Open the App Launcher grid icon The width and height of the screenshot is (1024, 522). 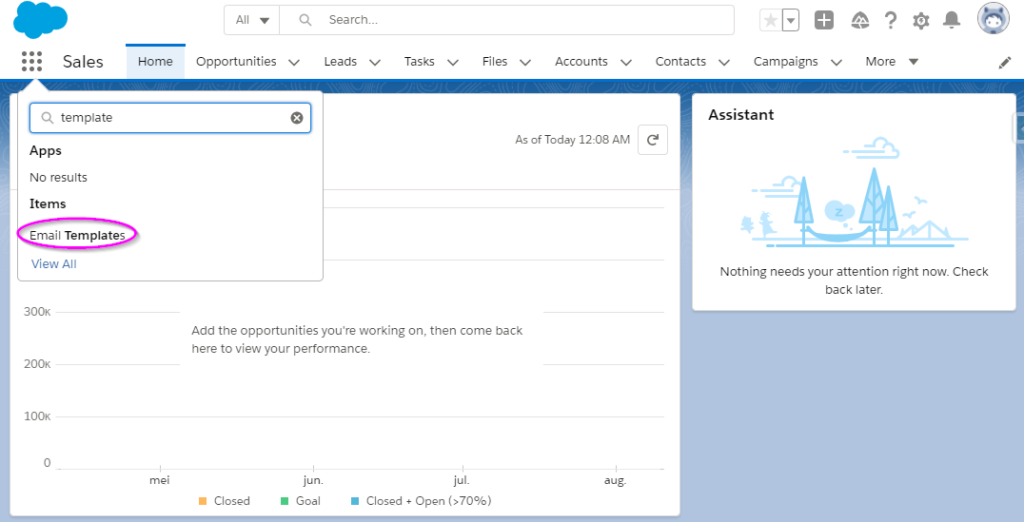(32, 62)
